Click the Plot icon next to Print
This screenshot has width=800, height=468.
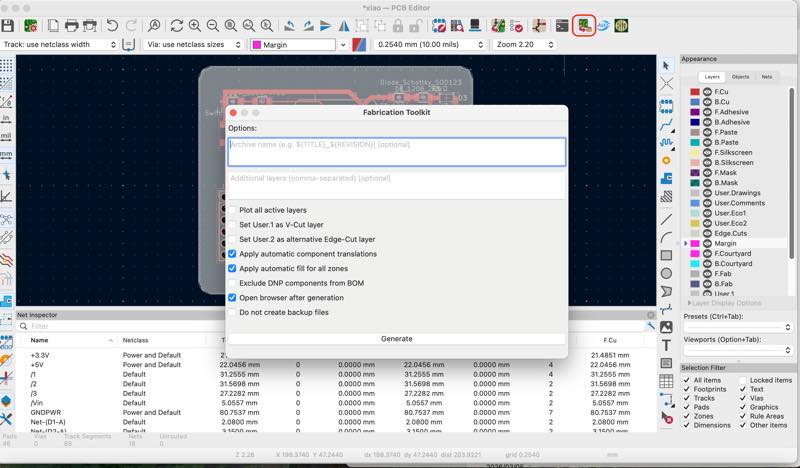click(x=90, y=26)
